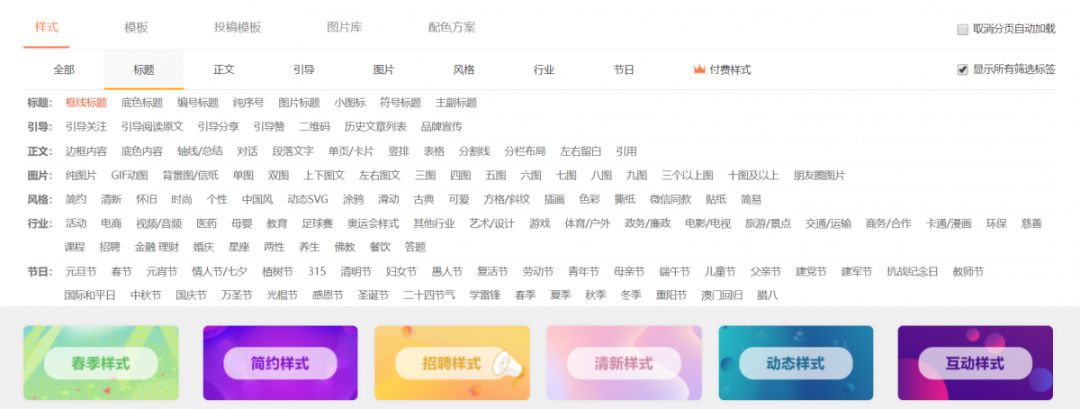
Task: Filter by 动态SVG style tag
Action: [x=307, y=199]
